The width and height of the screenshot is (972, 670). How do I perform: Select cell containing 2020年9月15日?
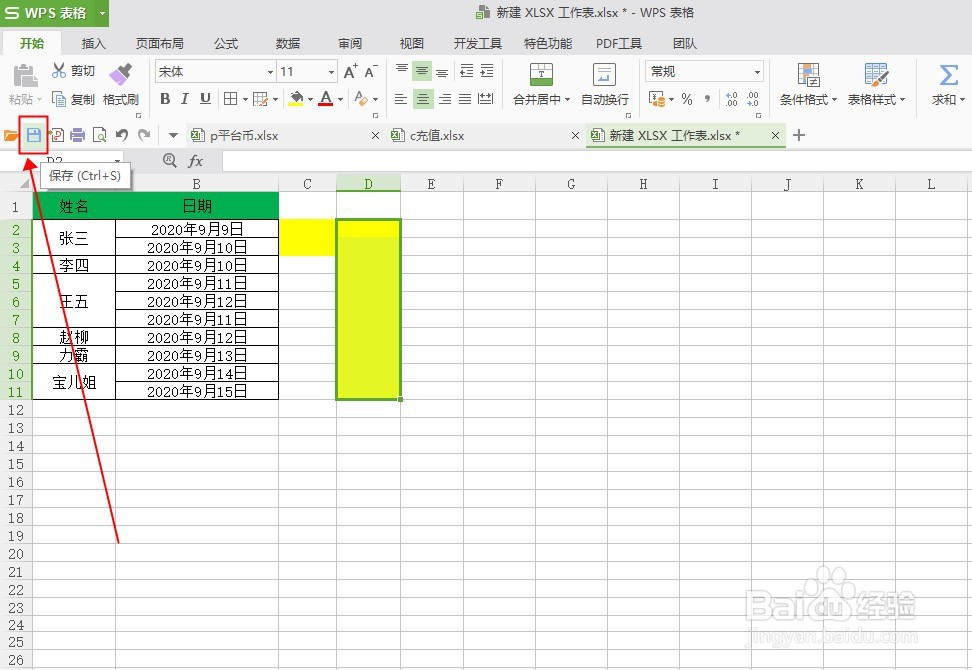197,391
